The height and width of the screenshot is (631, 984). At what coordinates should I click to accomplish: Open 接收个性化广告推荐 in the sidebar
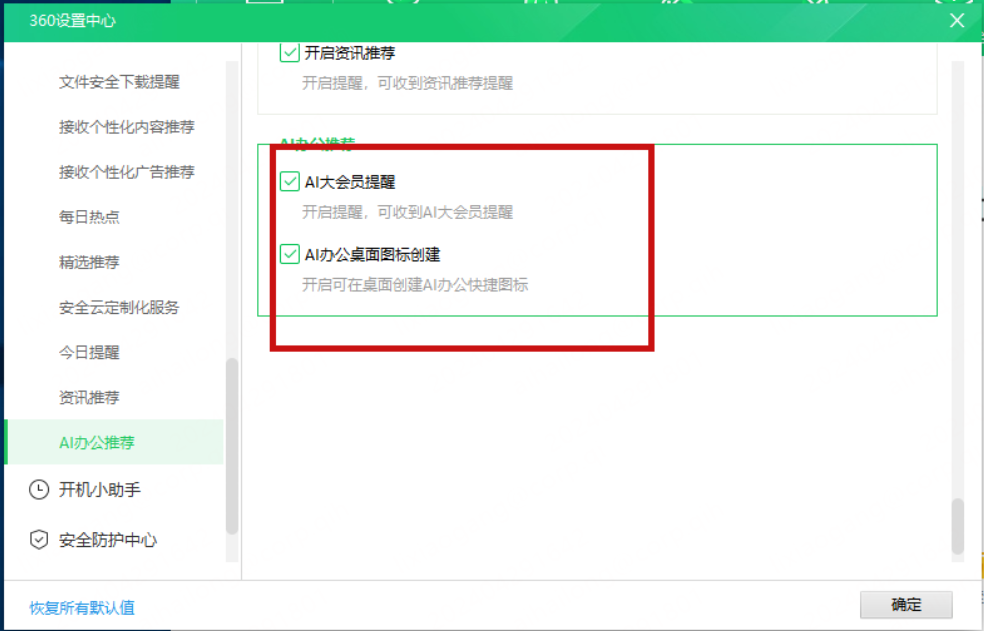(127, 172)
